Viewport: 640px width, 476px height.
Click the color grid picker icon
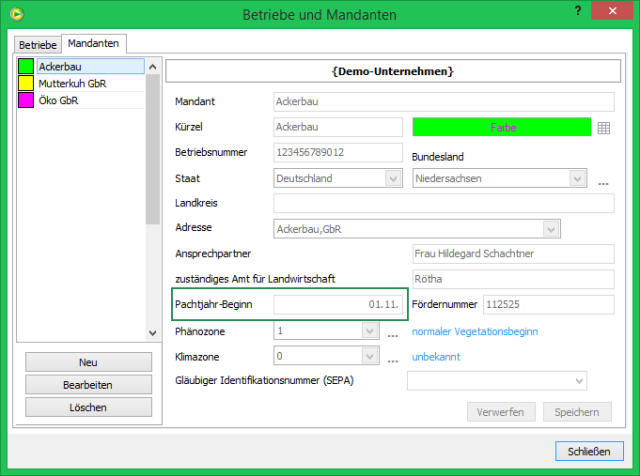603,127
